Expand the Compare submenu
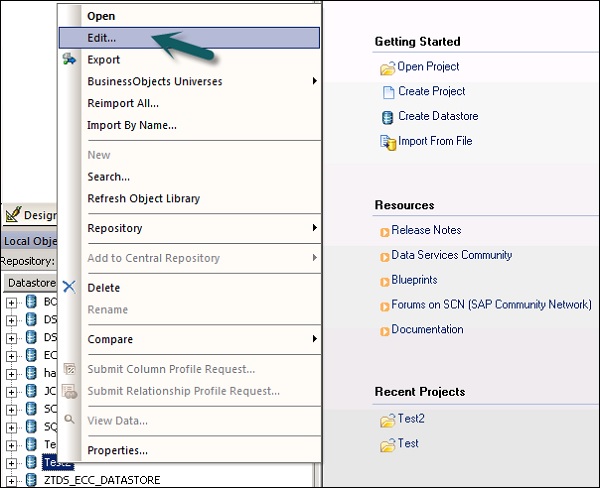Viewport: 600px width, 488px height. pyautogui.click(x=110, y=340)
